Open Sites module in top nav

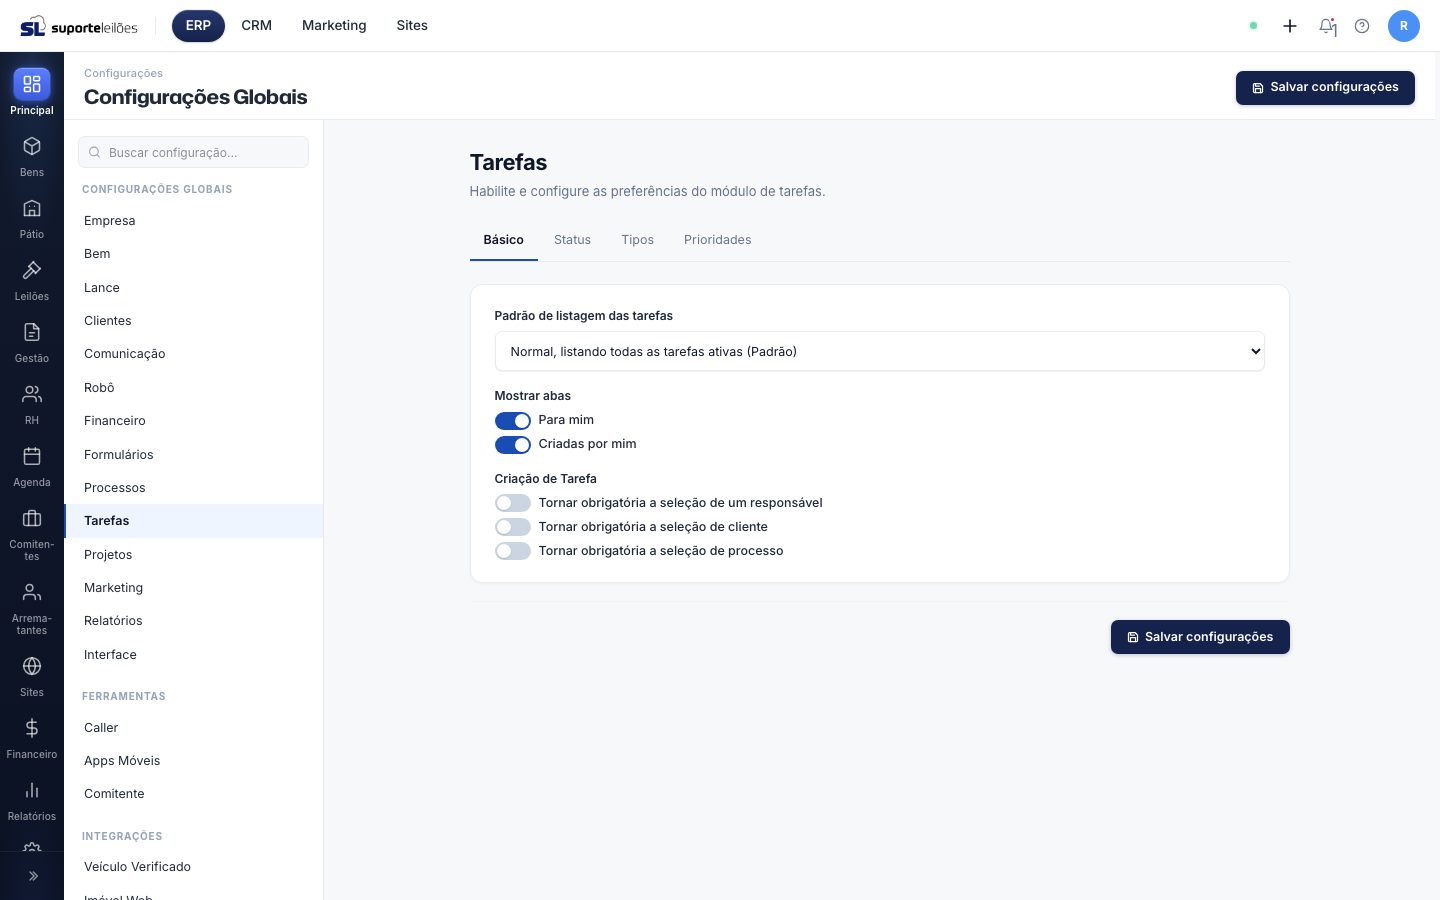point(412,26)
